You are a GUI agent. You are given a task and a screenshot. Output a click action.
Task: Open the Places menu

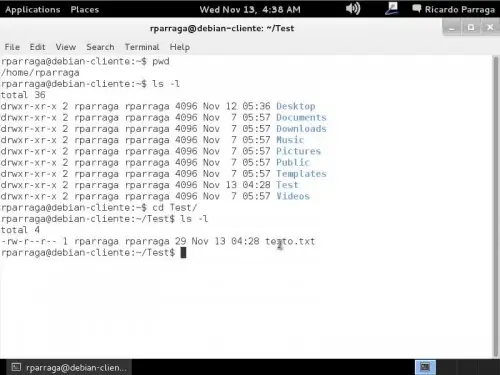[x=85, y=9]
